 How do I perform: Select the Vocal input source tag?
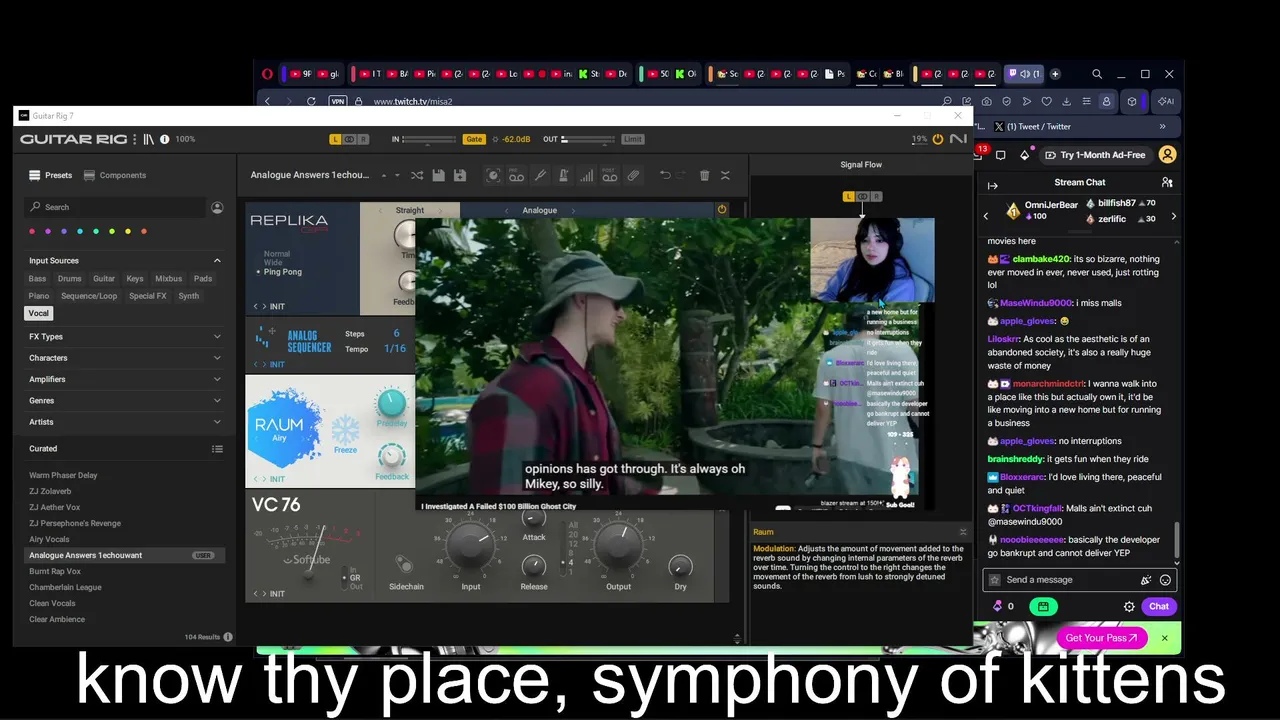(x=39, y=314)
